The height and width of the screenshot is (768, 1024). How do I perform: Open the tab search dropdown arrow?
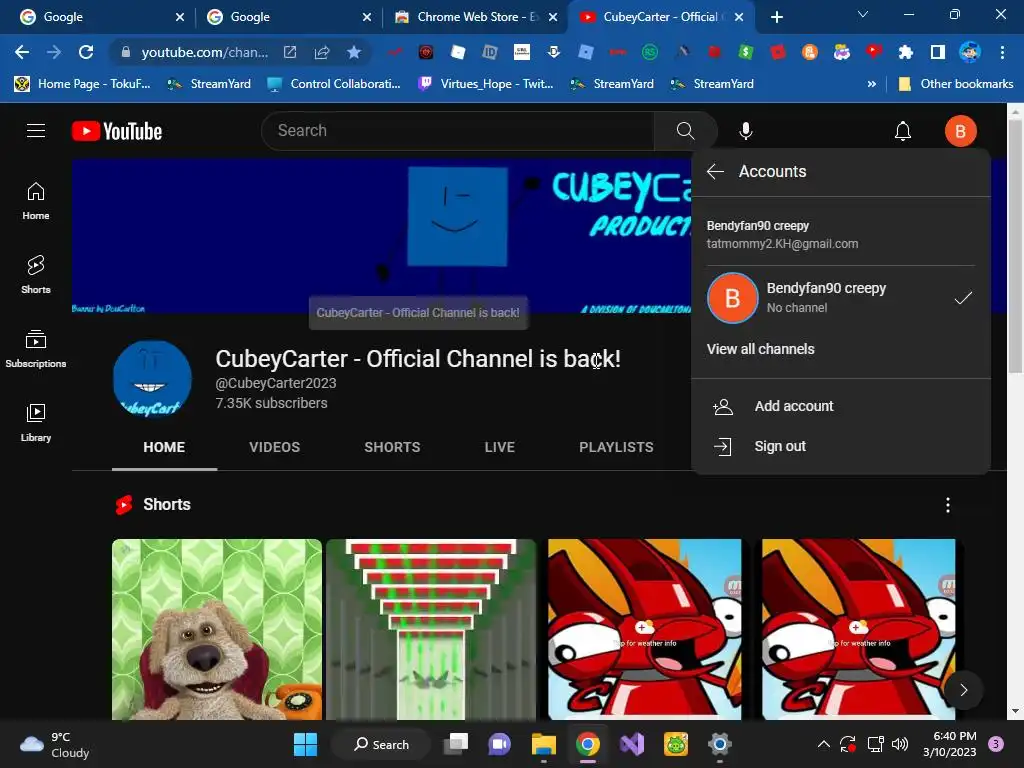tap(862, 14)
